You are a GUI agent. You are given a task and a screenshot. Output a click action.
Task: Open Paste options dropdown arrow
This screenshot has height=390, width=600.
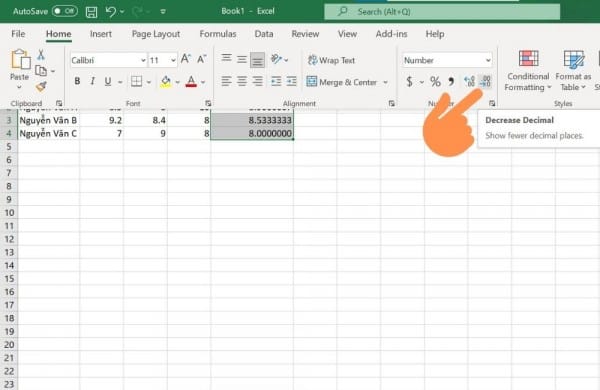click(19, 87)
